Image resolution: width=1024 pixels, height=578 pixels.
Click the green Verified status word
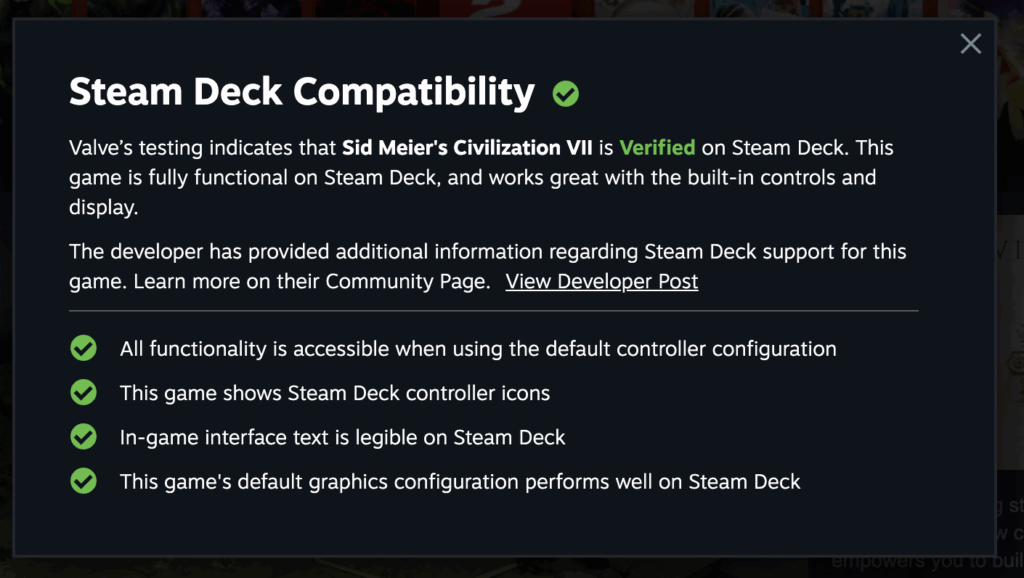(657, 147)
